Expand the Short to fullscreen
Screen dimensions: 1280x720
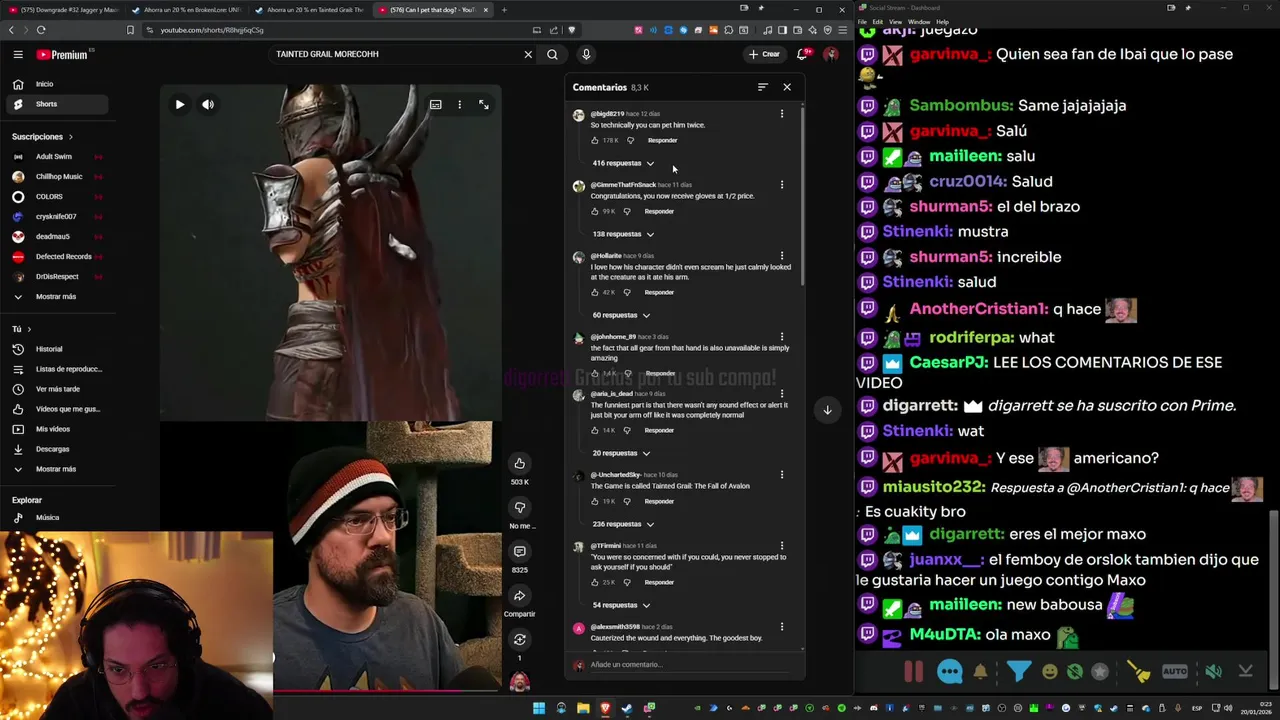click(x=484, y=104)
